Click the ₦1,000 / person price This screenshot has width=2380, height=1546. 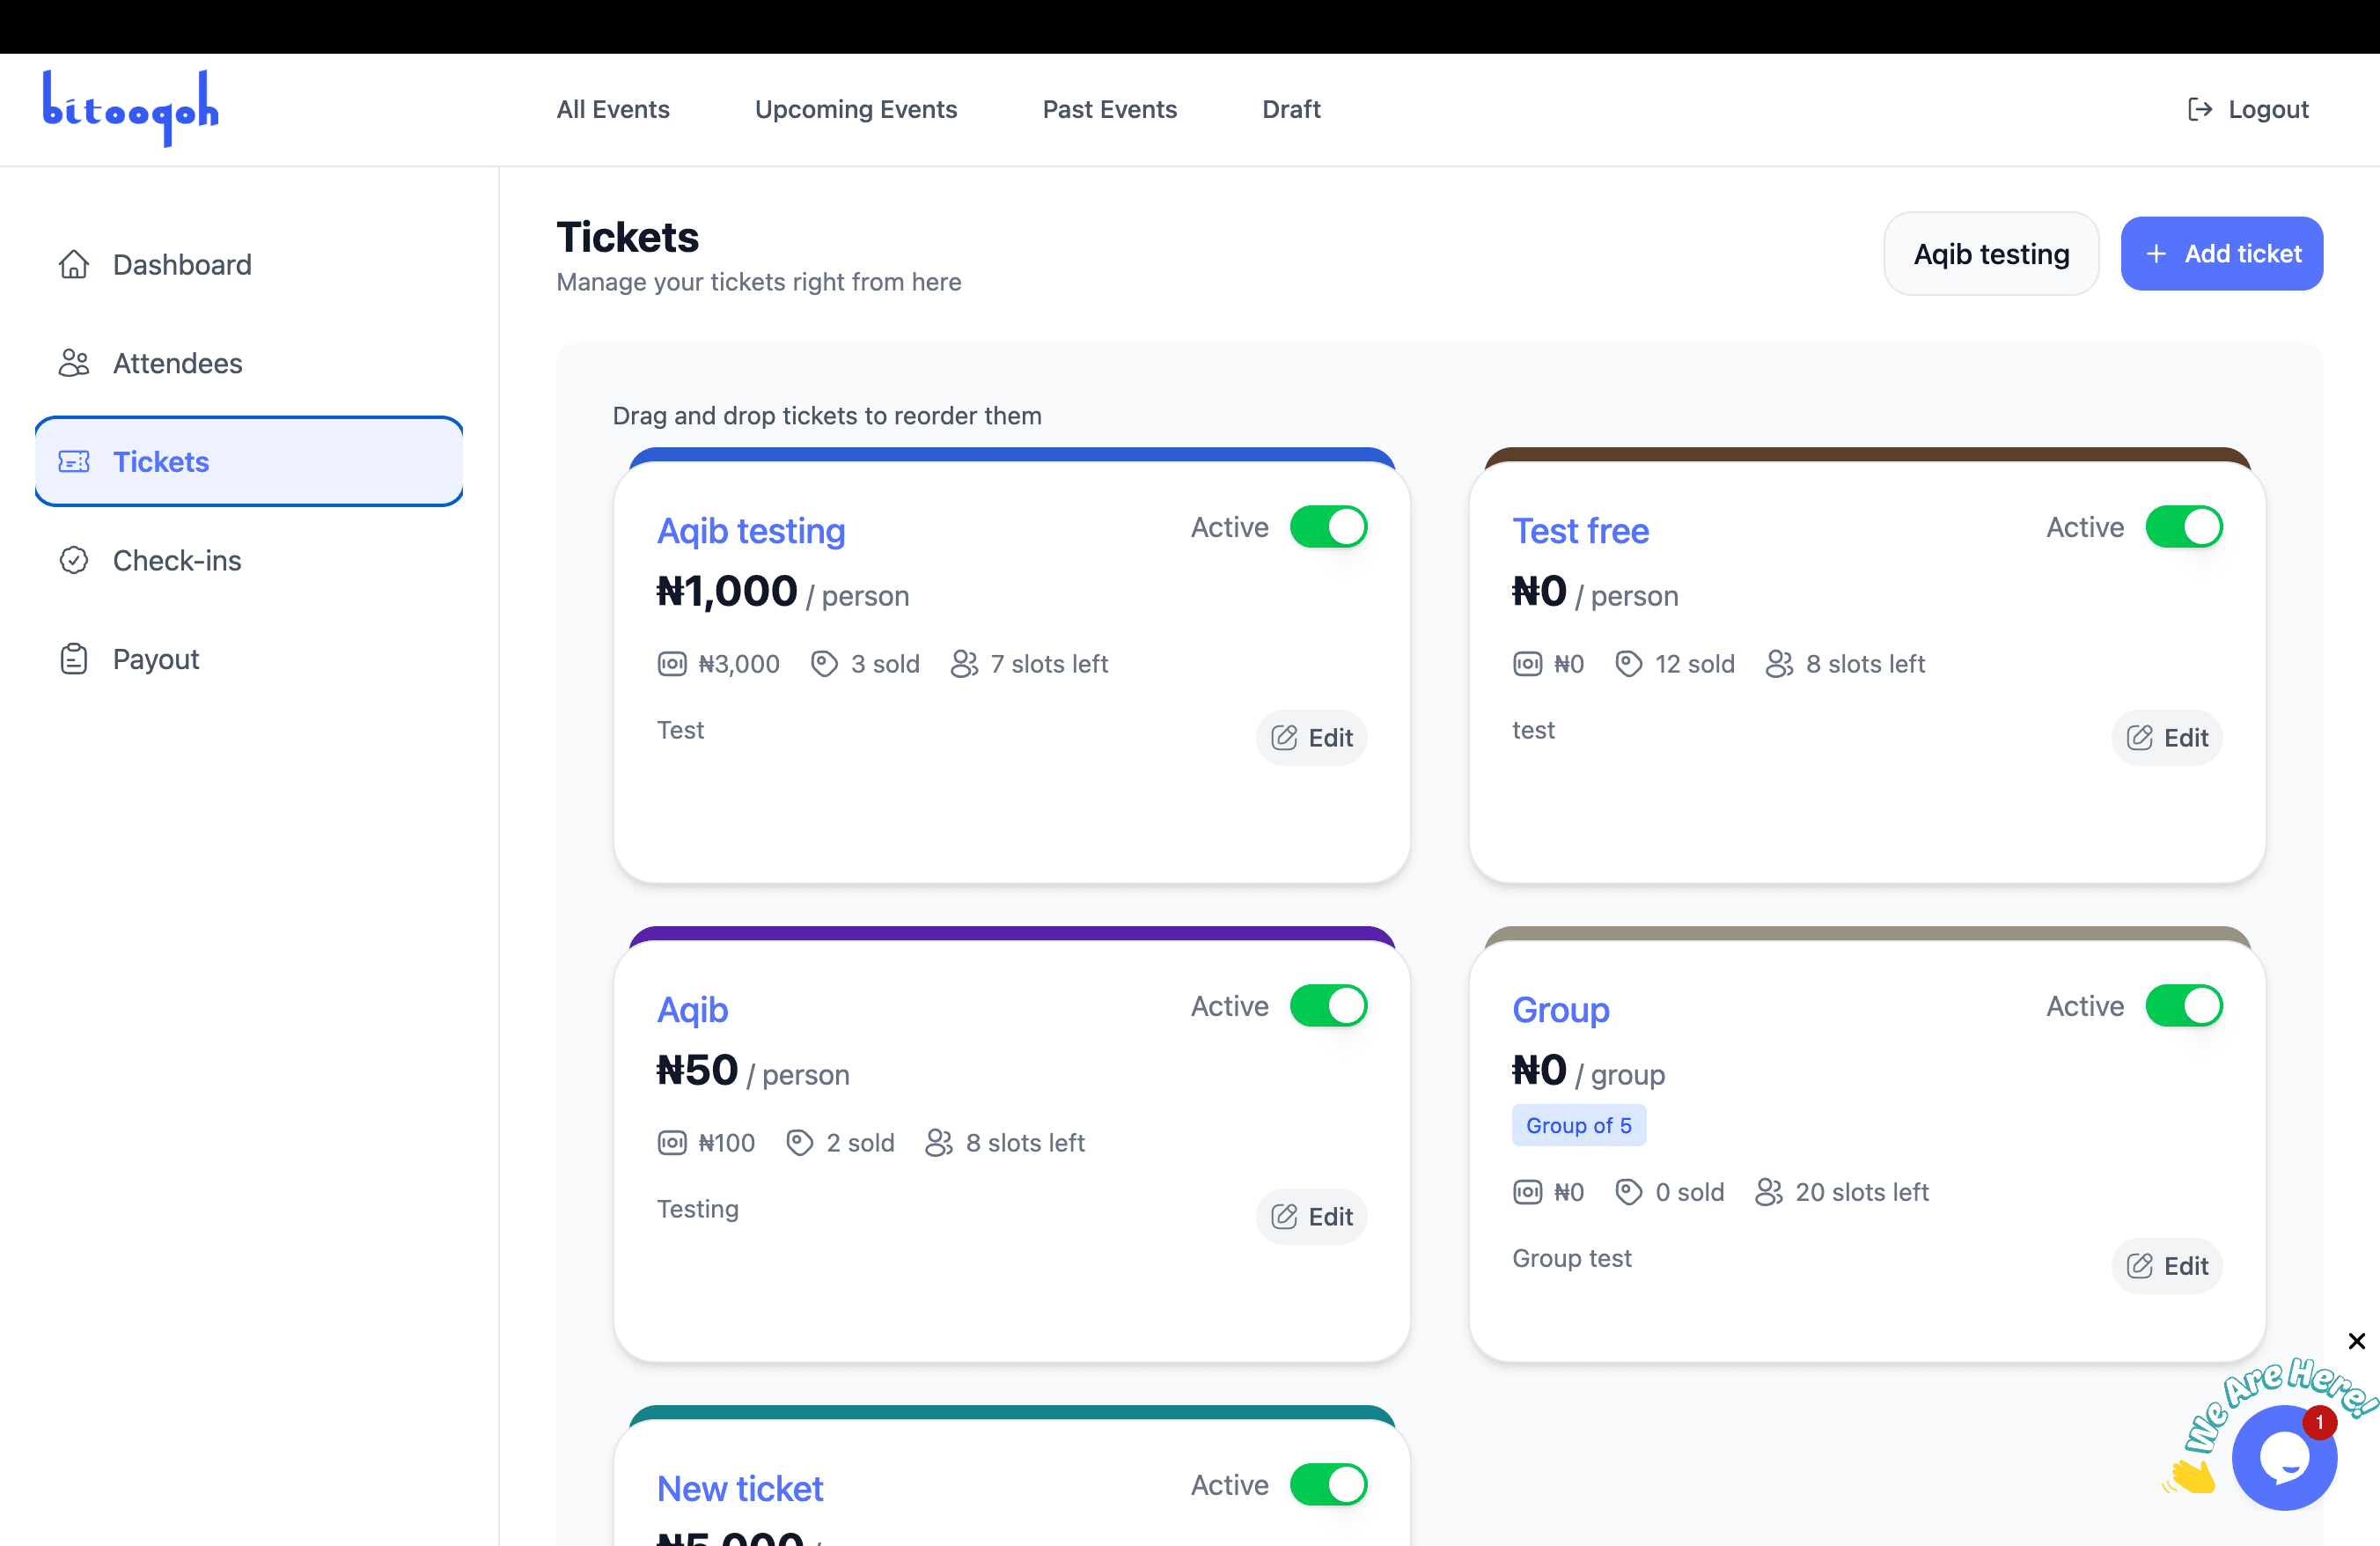[783, 592]
